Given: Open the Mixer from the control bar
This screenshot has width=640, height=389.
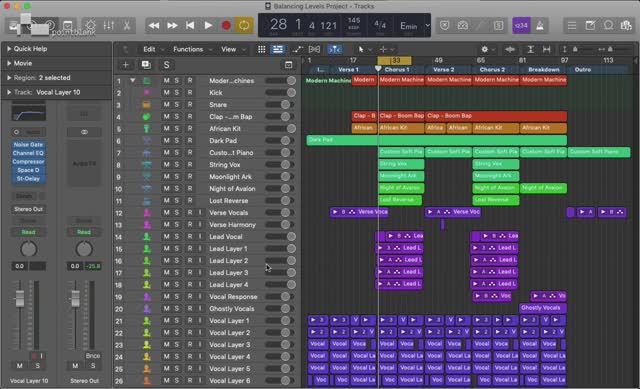Looking at the screenshot, I should click(x=109, y=25).
